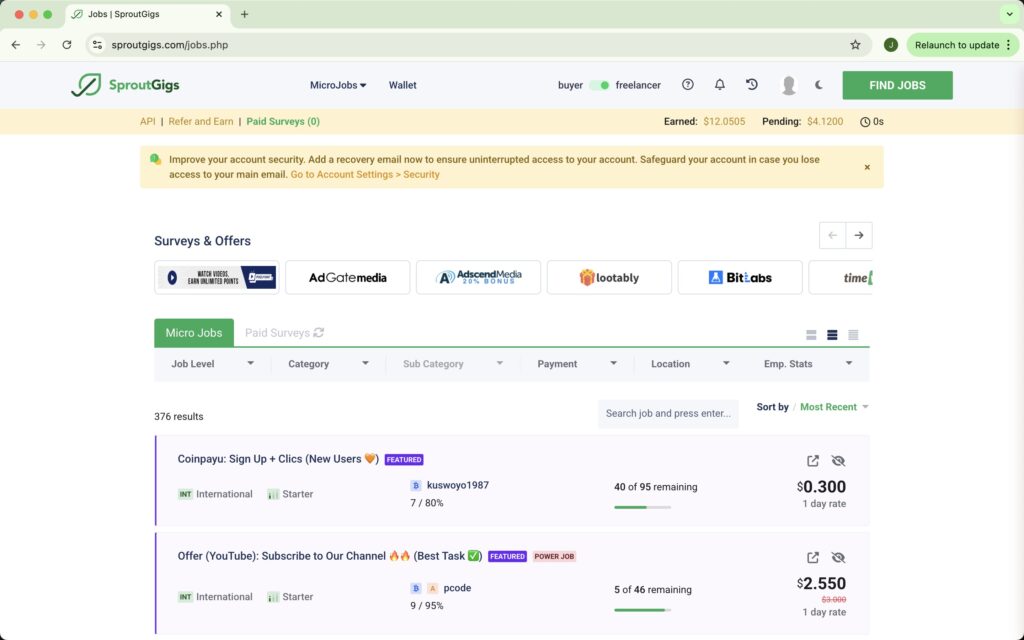Bookmark this page with star icon

[855, 45]
